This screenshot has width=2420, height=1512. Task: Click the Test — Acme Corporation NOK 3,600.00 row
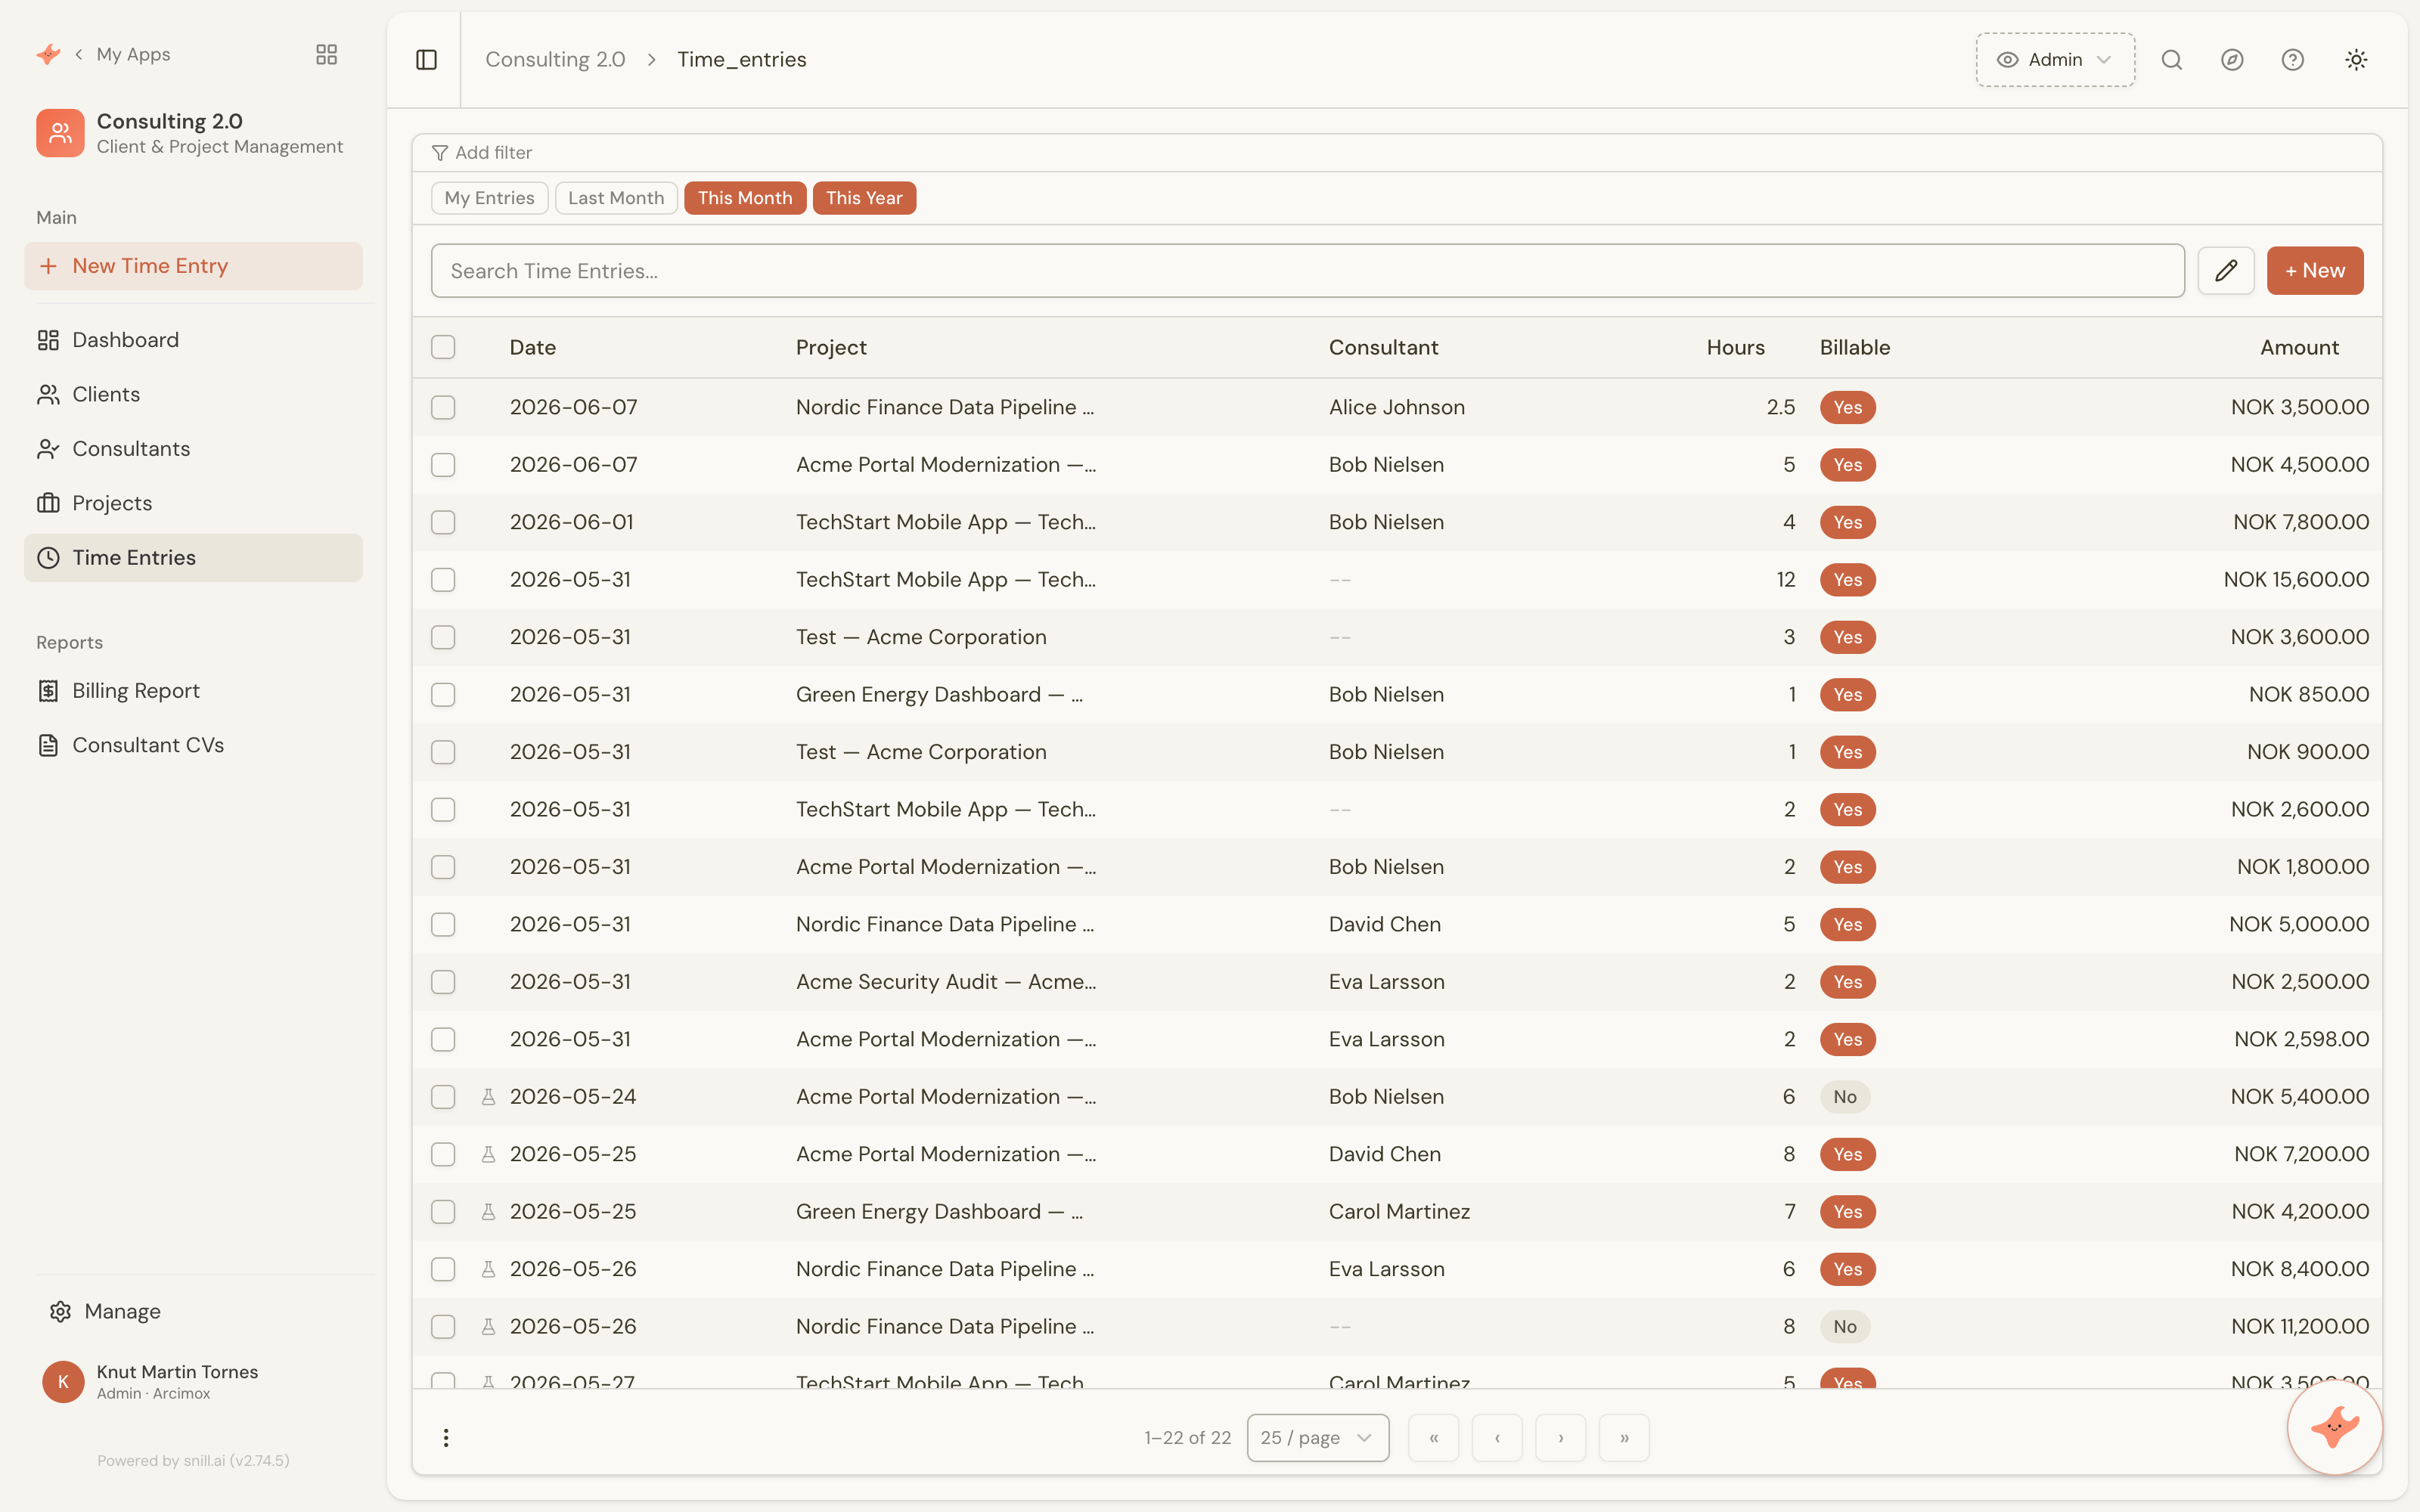tap(1397, 637)
